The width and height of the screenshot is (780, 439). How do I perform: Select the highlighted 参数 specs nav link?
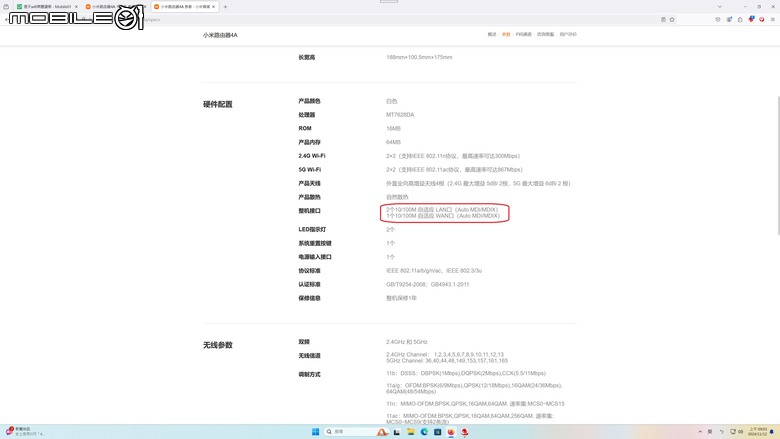coord(506,34)
